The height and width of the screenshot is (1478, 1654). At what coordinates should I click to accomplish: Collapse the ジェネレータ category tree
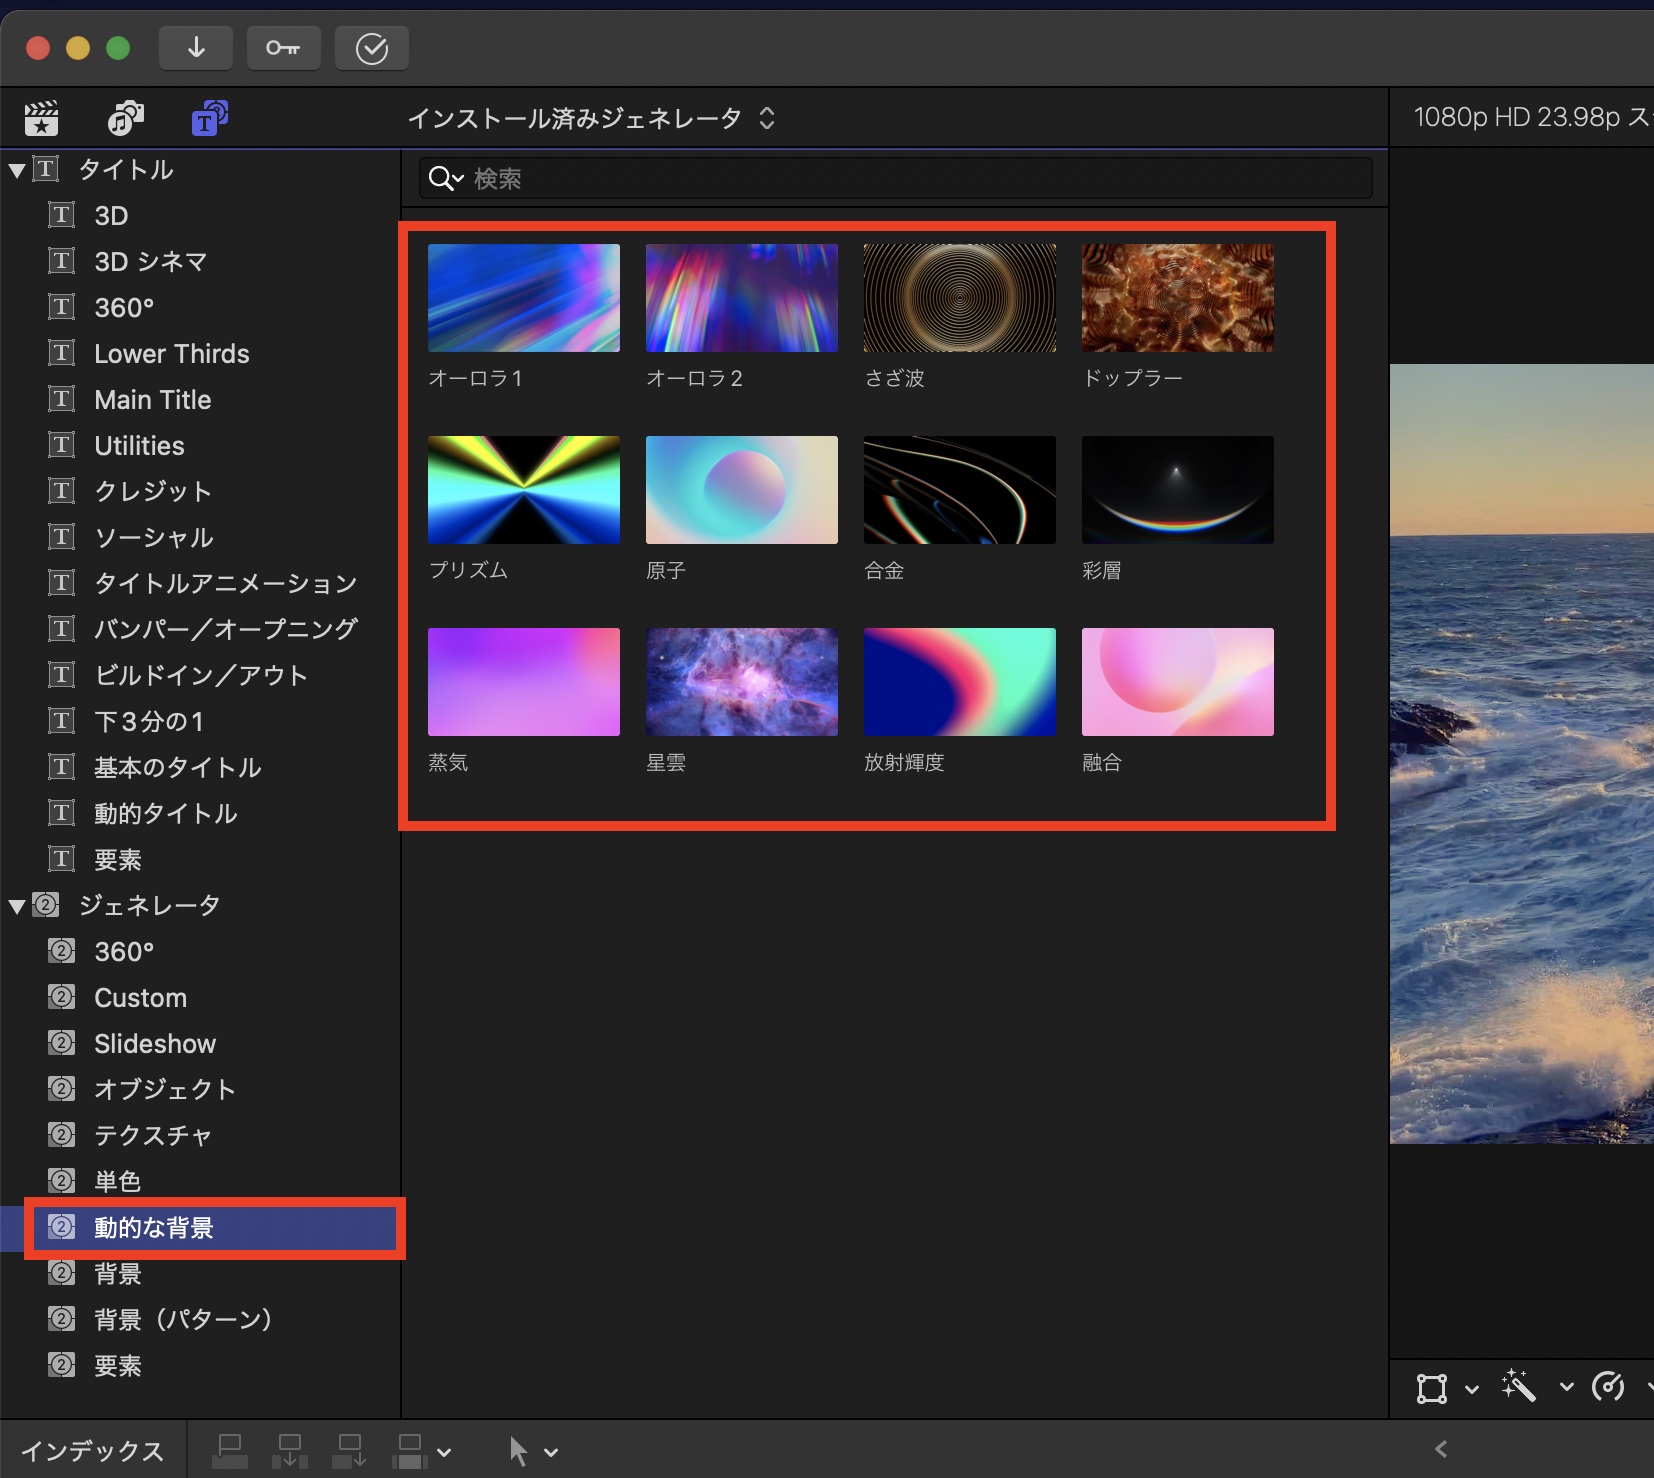[17, 907]
